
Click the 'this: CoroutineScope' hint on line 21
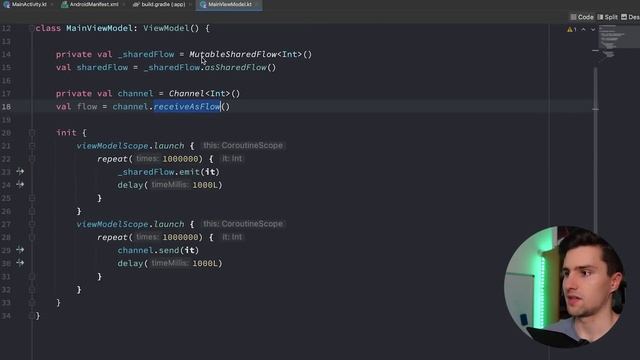243,146
